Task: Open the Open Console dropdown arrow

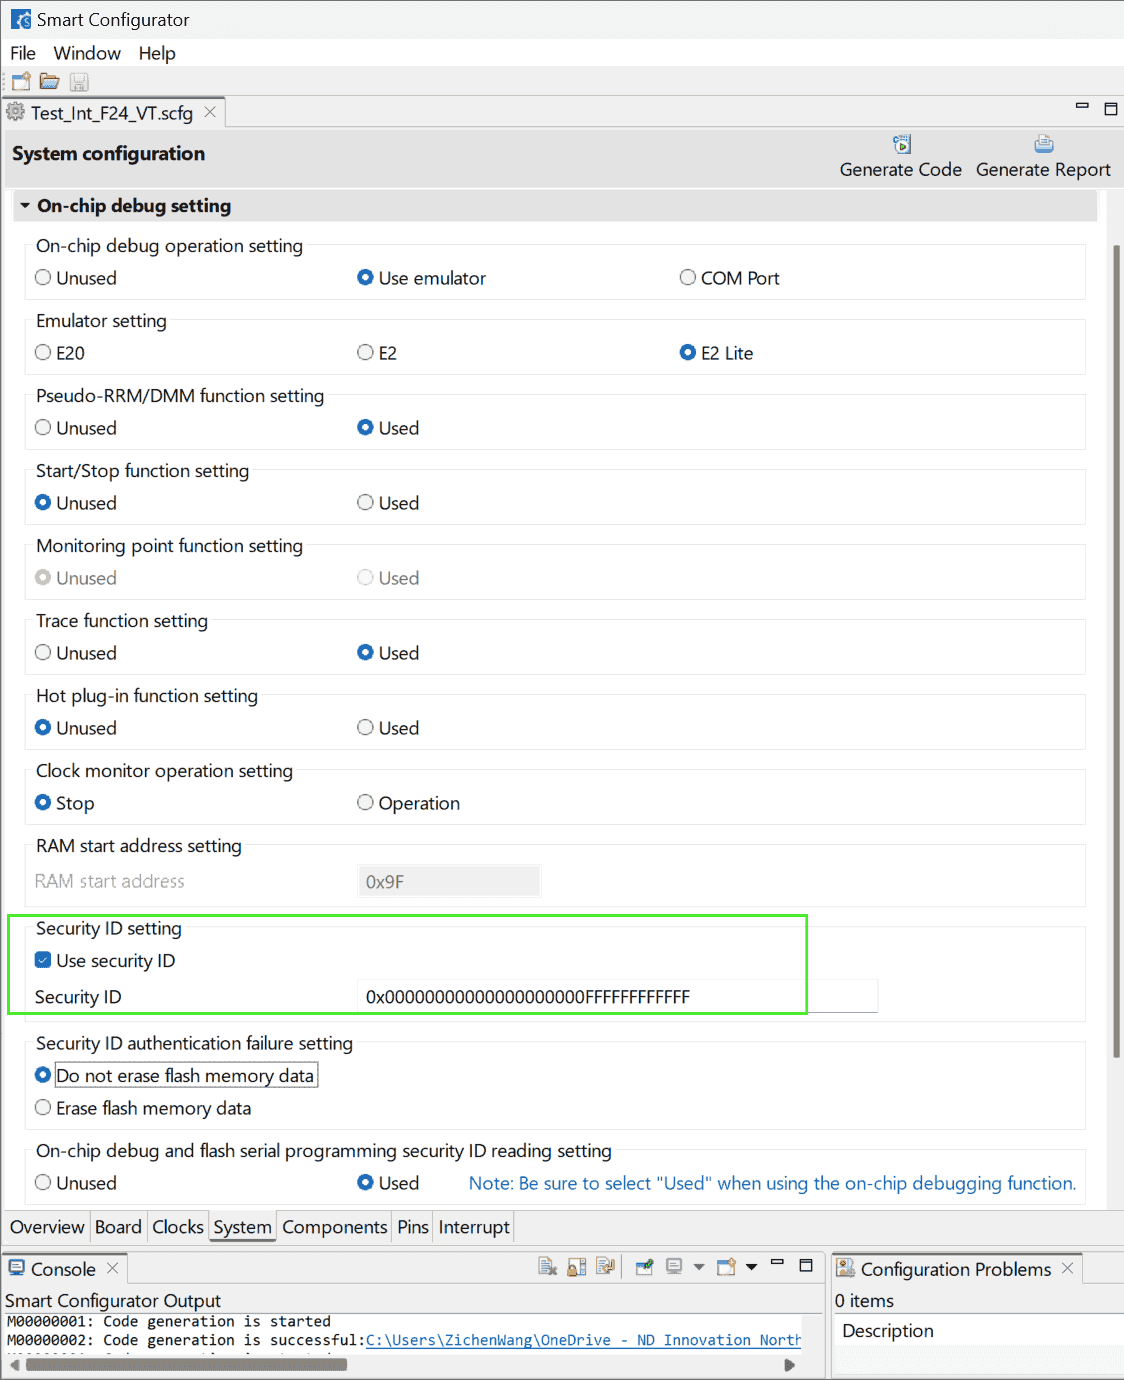Action: 751,1267
